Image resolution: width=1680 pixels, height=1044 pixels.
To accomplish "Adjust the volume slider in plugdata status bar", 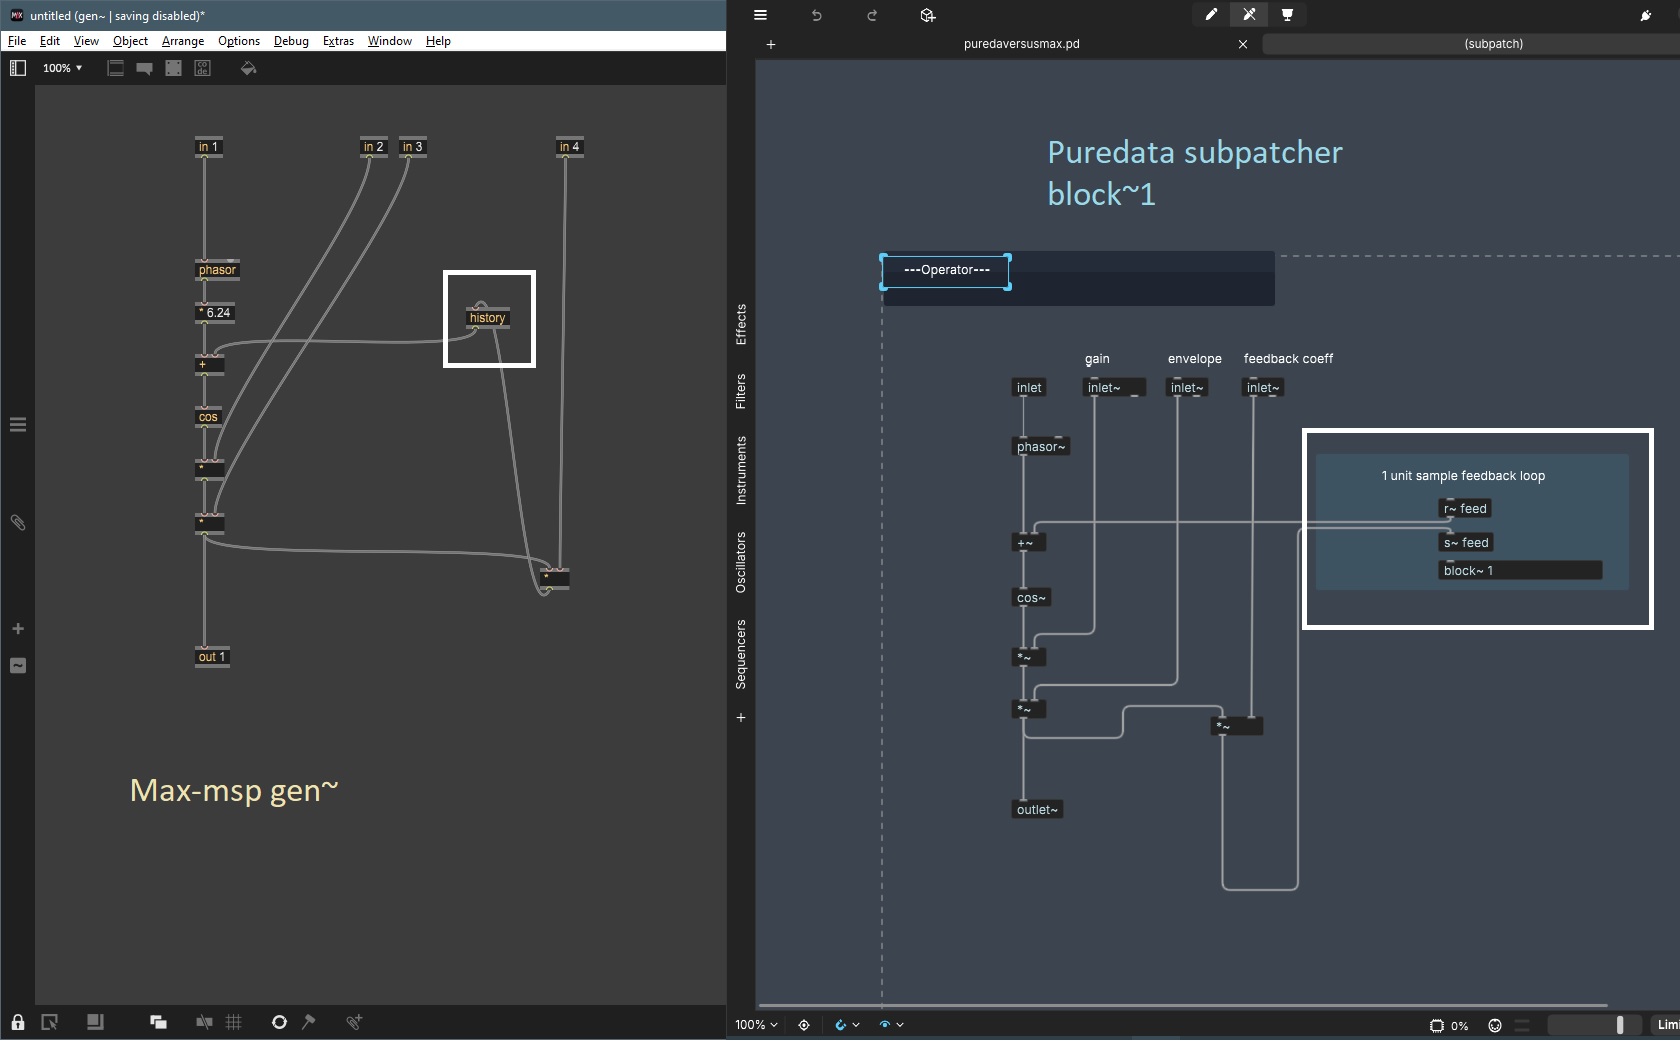I will point(1594,1025).
